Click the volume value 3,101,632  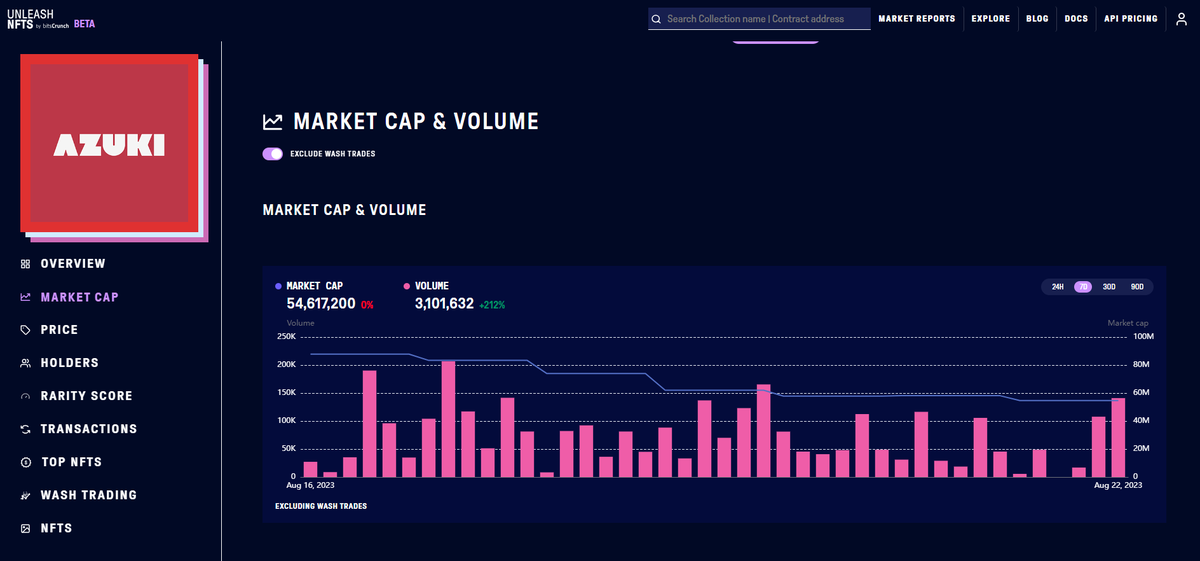point(444,304)
